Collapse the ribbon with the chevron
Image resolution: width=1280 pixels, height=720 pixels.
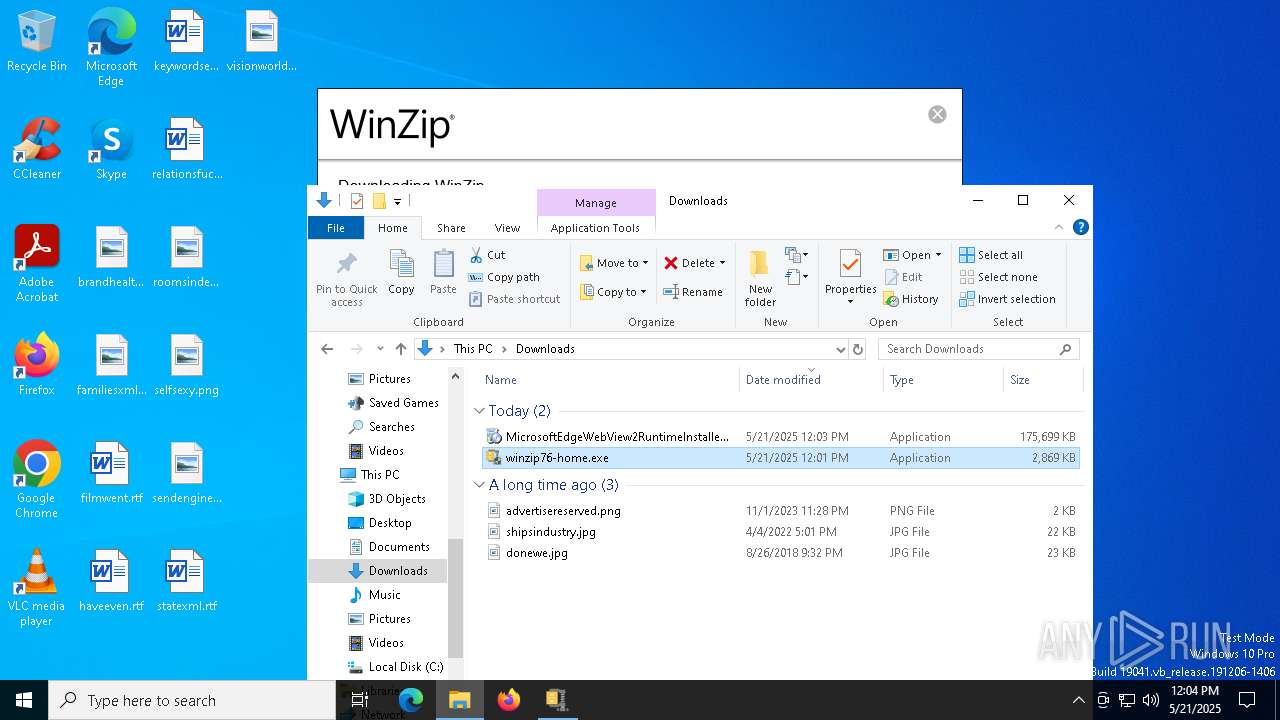pyautogui.click(x=1059, y=228)
